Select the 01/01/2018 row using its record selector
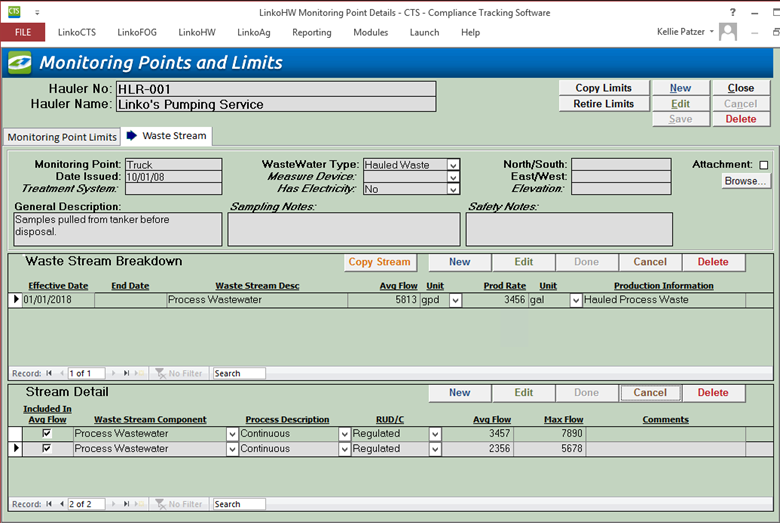The image size is (780, 523). pos(15,300)
